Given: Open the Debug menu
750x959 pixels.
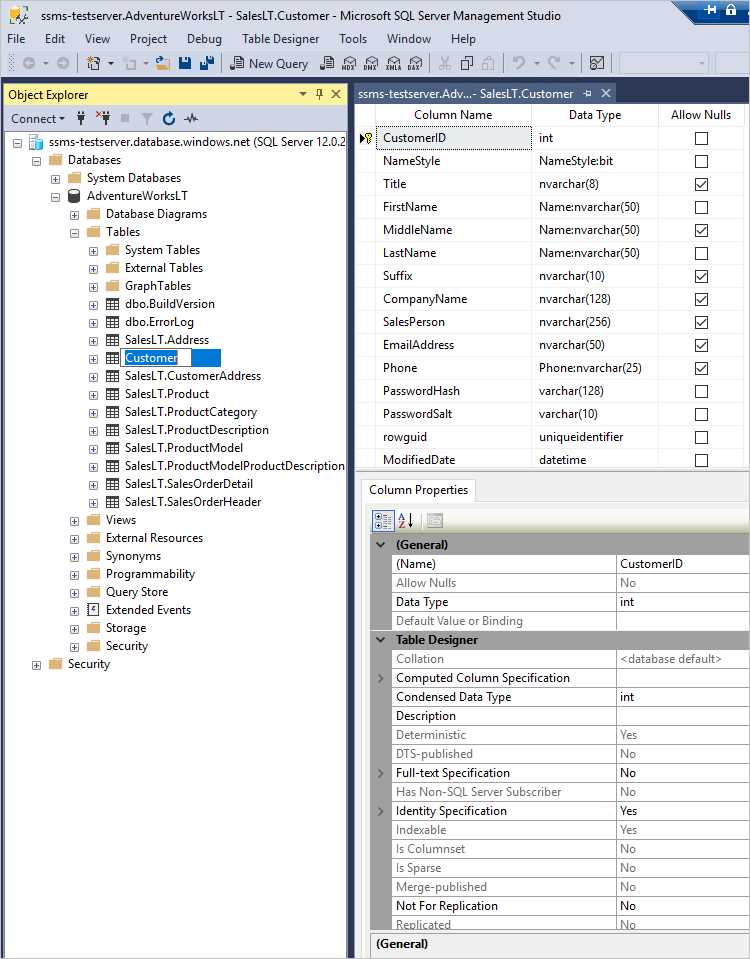Looking at the screenshot, I should coord(204,39).
